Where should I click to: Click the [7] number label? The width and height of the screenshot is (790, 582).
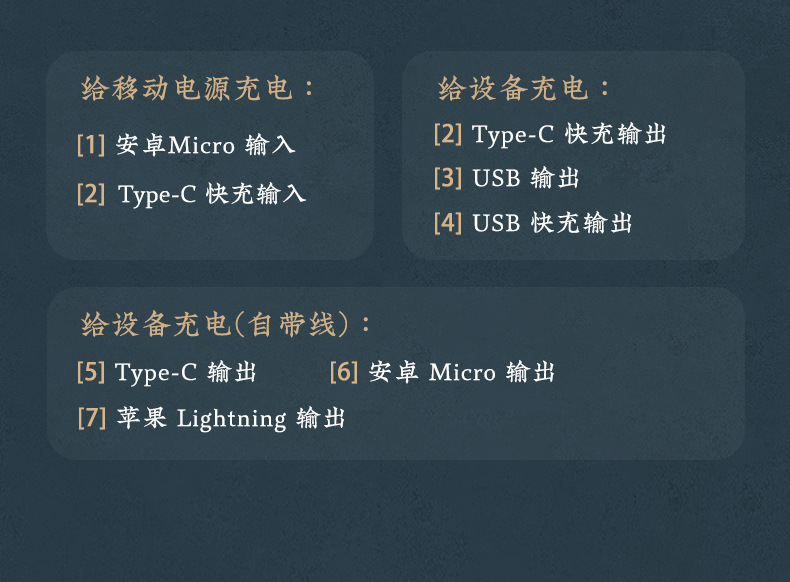pyautogui.click(x=91, y=418)
